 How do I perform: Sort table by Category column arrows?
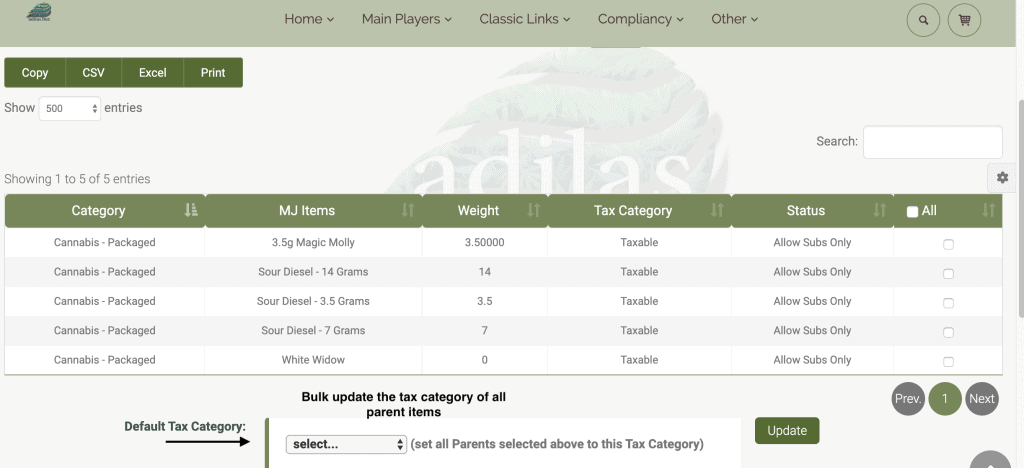pyautogui.click(x=191, y=210)
